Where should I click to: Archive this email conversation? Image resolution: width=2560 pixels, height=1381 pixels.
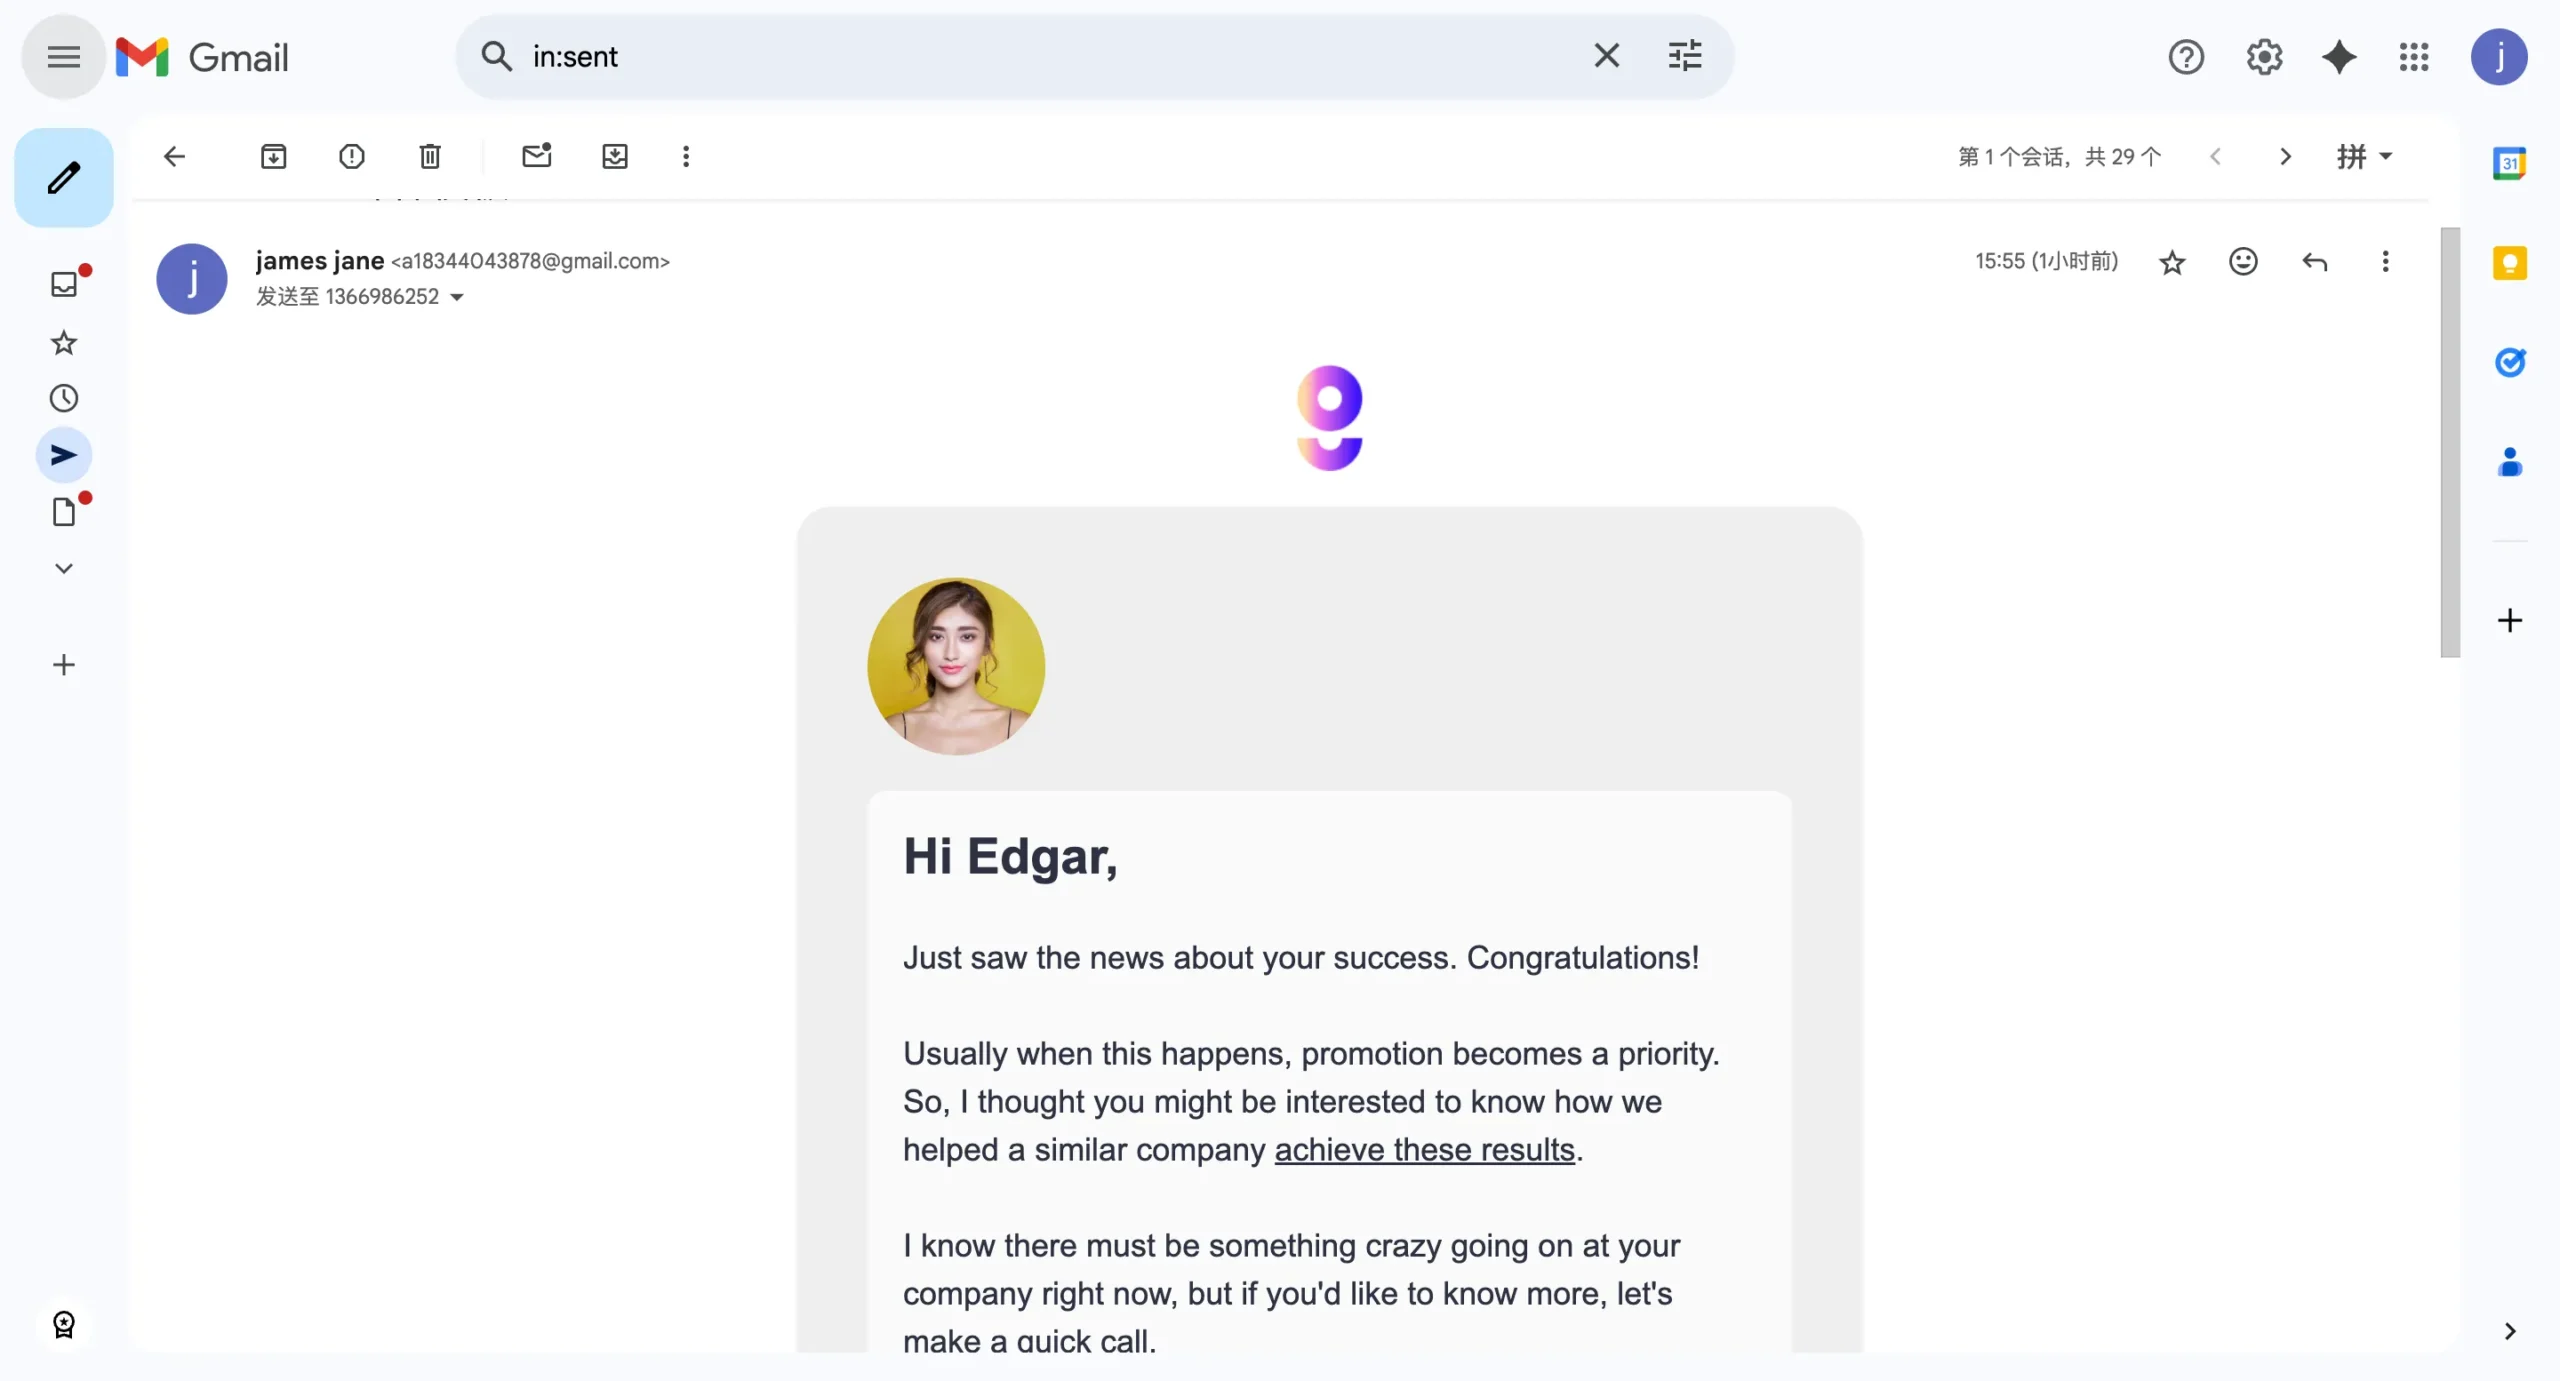click(273, 156)
